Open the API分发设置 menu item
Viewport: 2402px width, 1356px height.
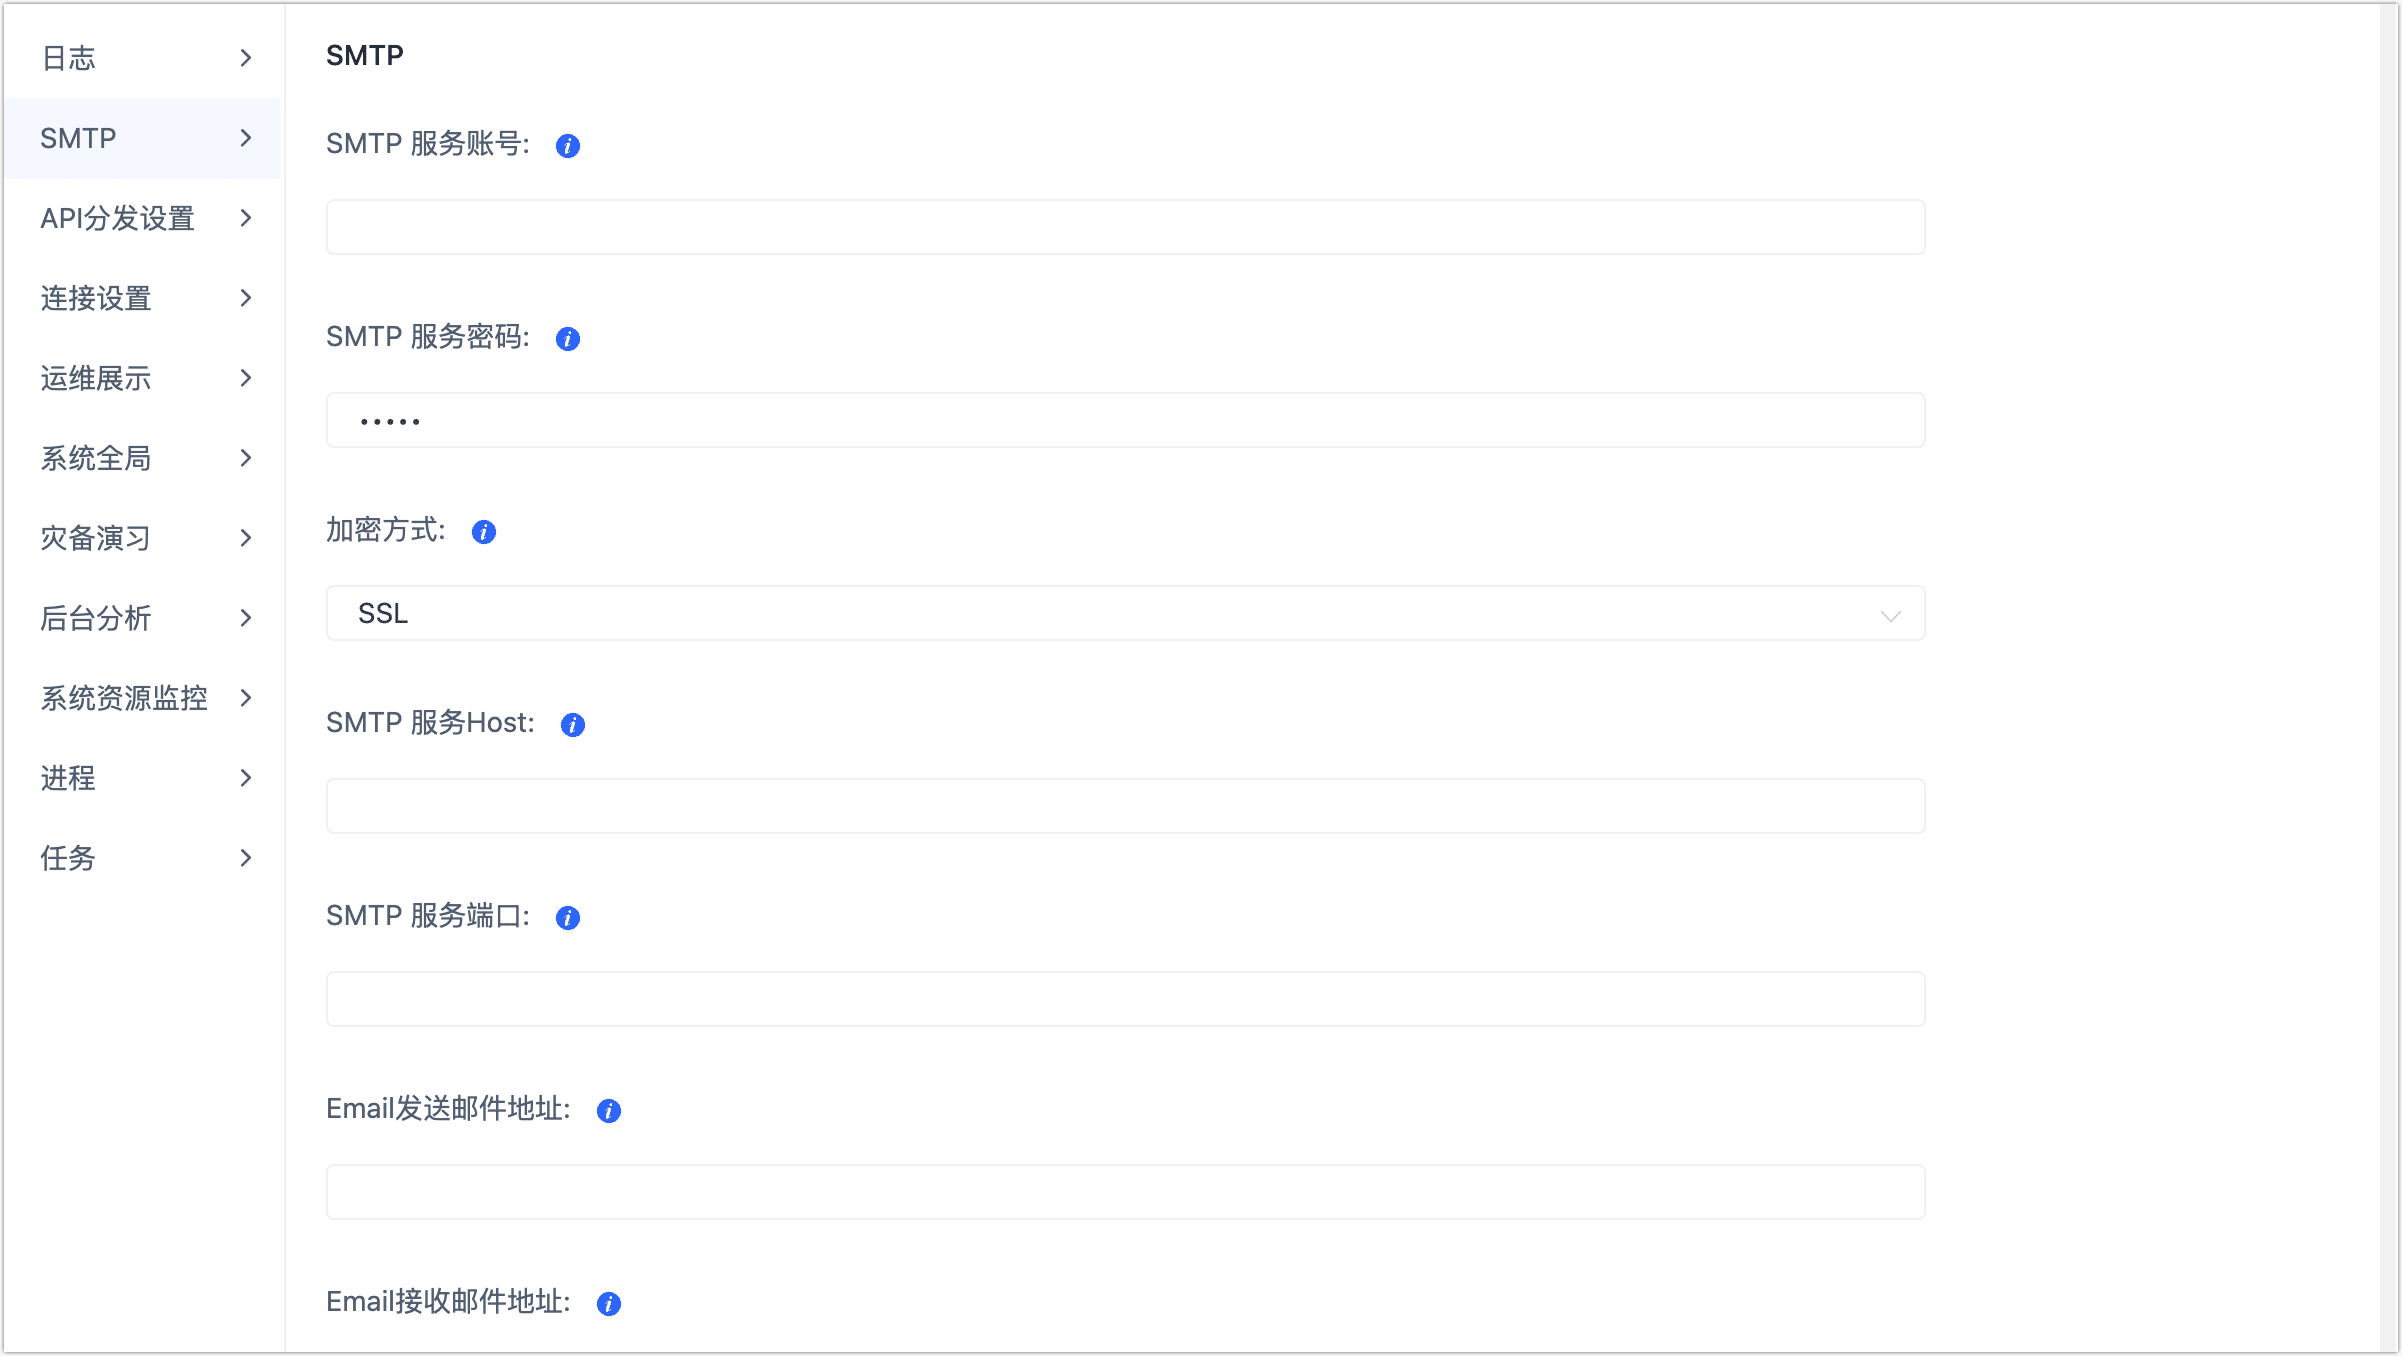click(118, 218)
